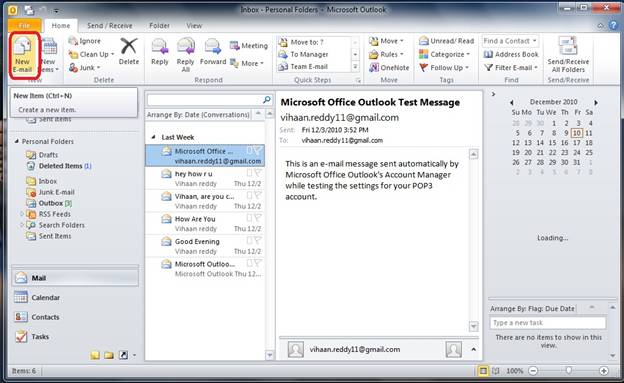Screen dimensions: 624x383
Task: Open the Move dropdown
Action: pyautogui.click(x=386, y=41)
